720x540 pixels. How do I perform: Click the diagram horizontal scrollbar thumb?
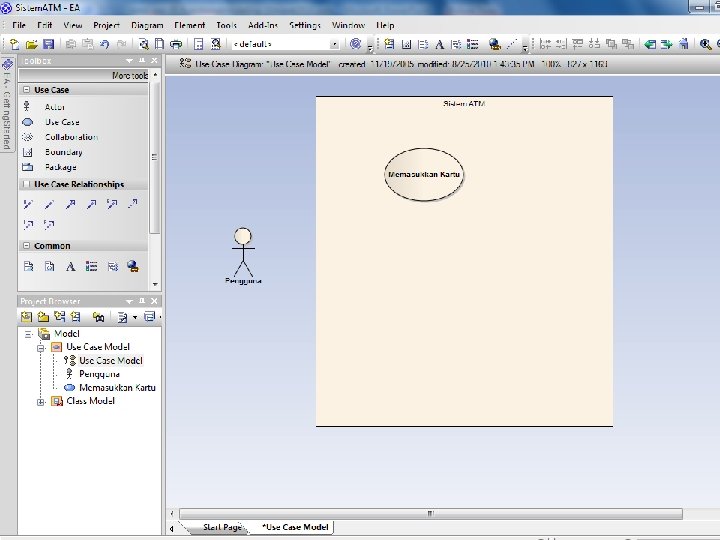(x=430, y=513)
